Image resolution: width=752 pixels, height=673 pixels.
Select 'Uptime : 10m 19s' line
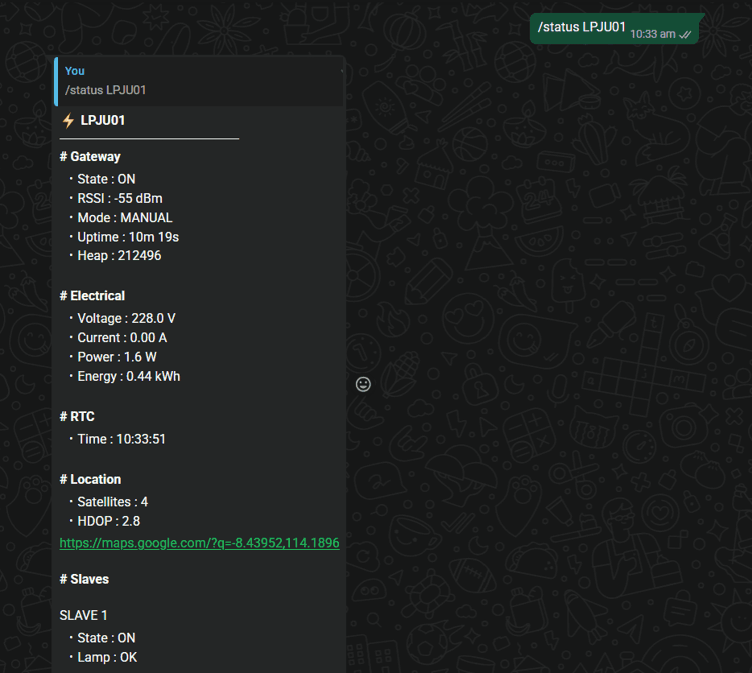pyautogui.click(x=128, y=237)
